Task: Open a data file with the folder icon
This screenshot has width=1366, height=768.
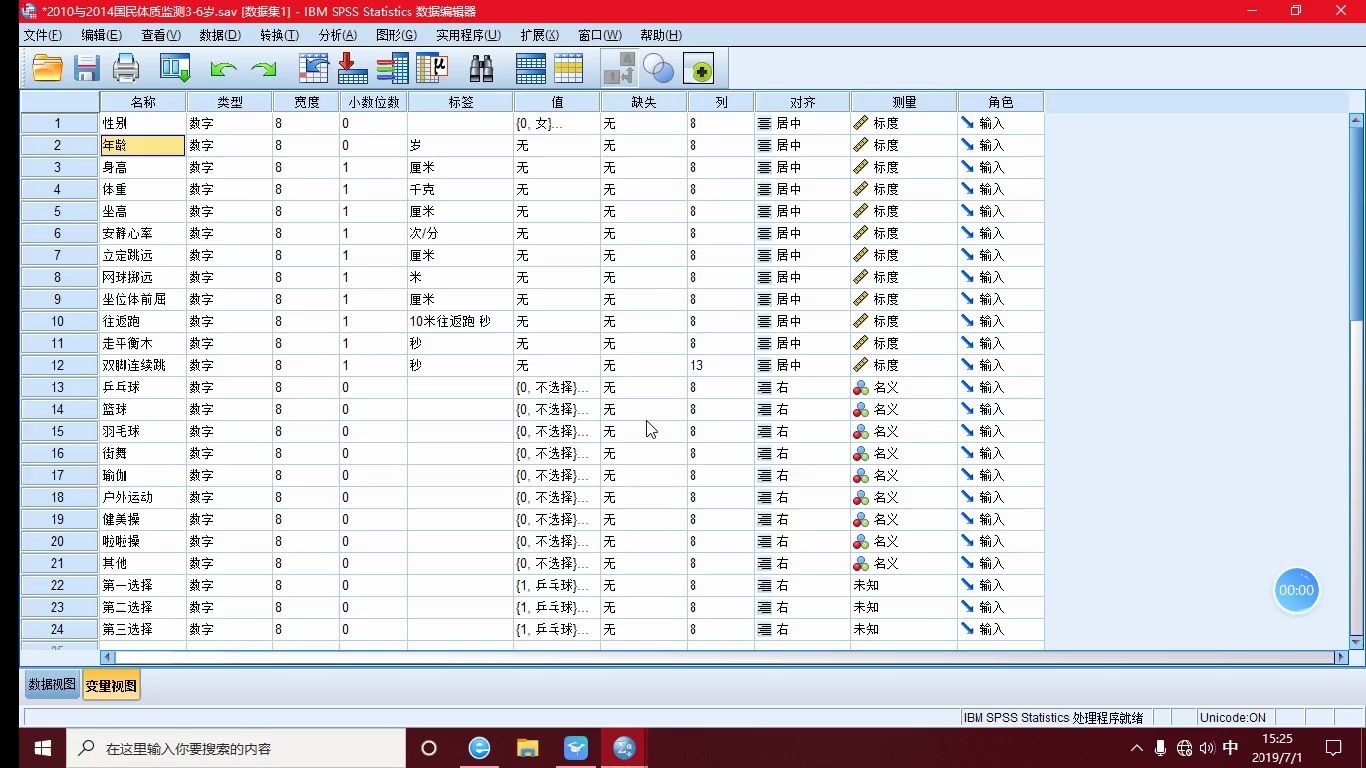Action: (x=47, y=68)
